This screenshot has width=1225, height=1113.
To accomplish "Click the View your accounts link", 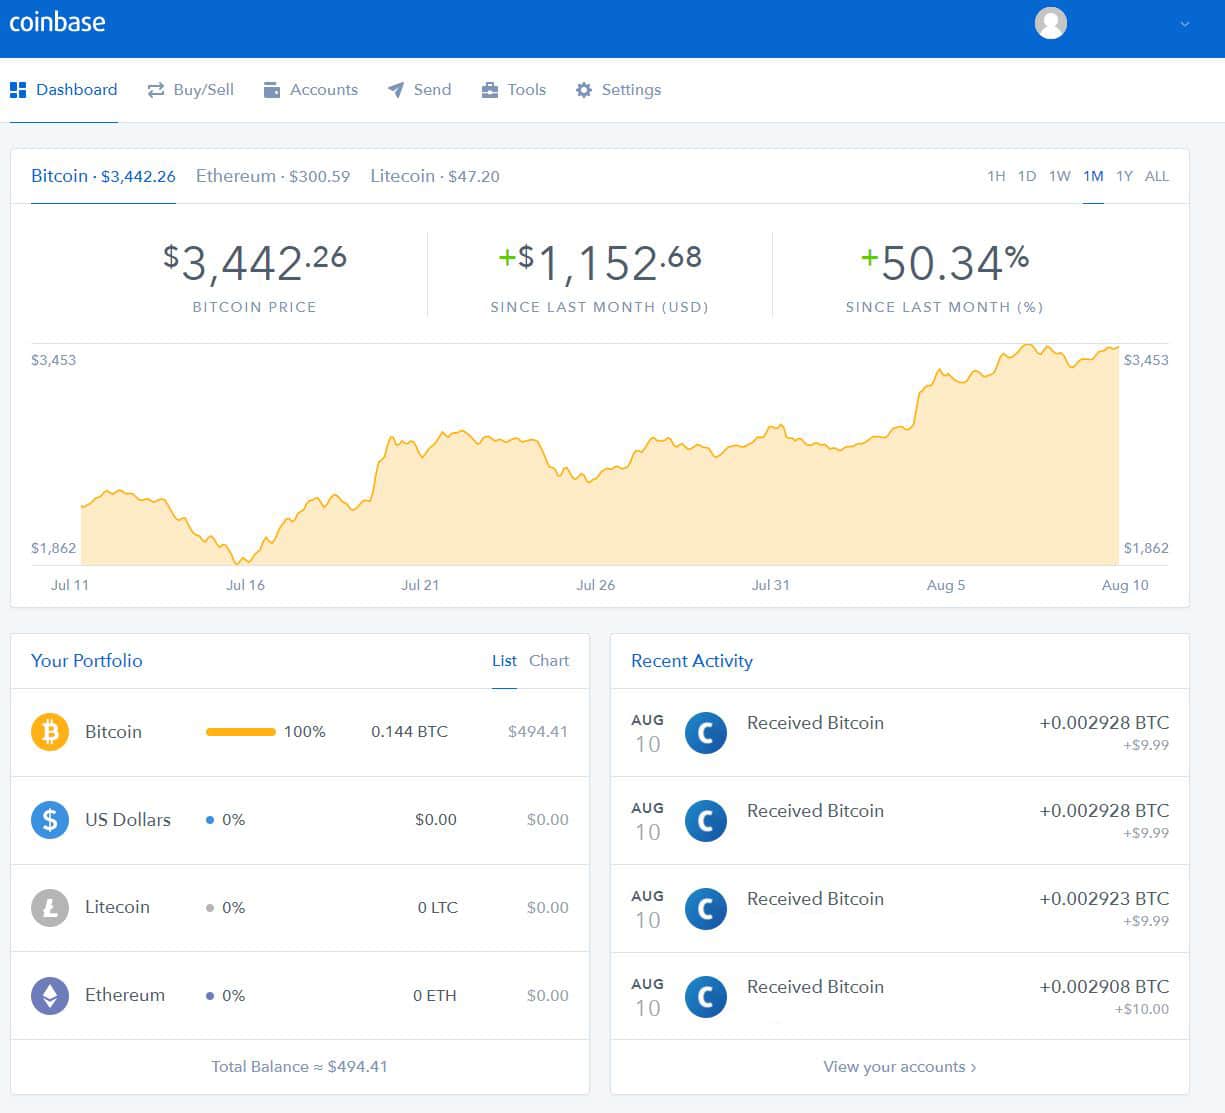I will tap(898, 1066).
